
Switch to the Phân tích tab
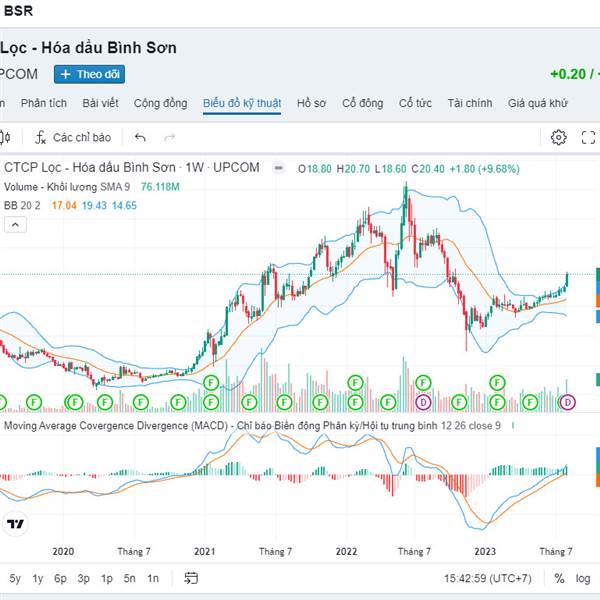44,103
